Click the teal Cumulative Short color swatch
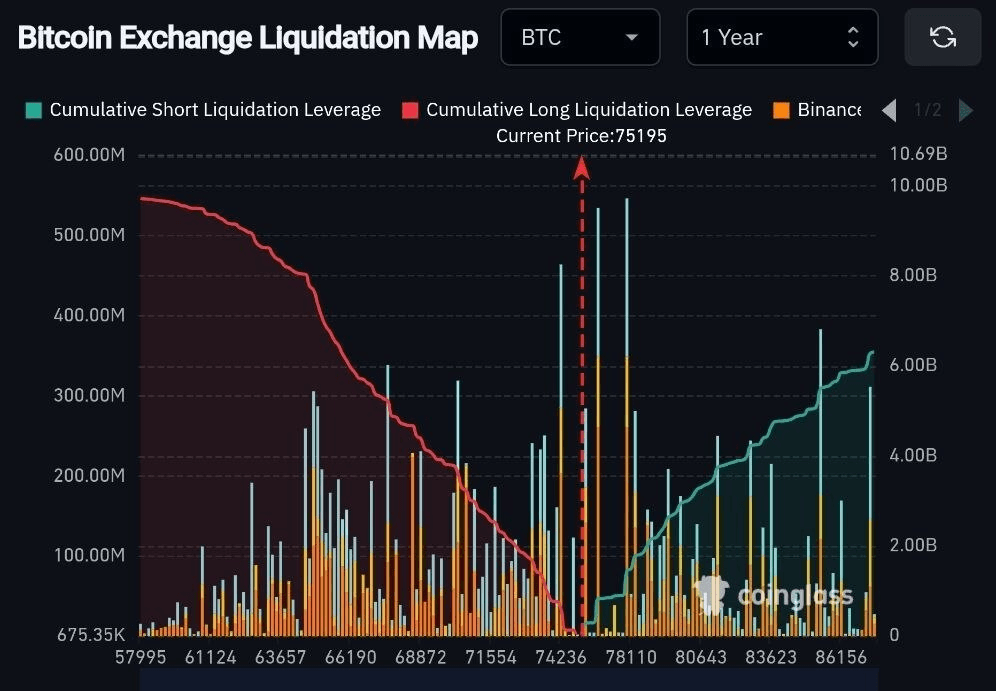This screenshot has height=691, width=996. (x=33, y=110)
